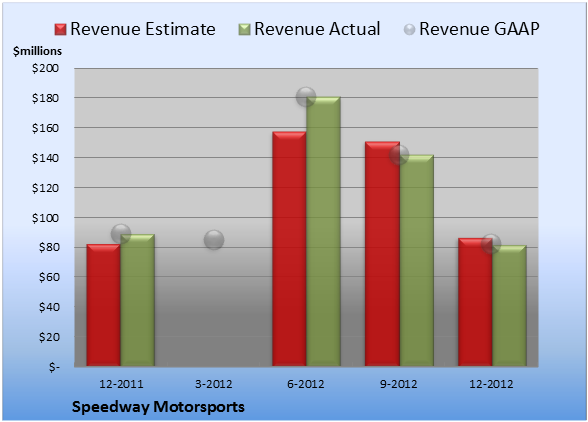This screenshot has width=588, height=422.
Task: Click the '$-' zero axis label
Action: tap(54, 367)
